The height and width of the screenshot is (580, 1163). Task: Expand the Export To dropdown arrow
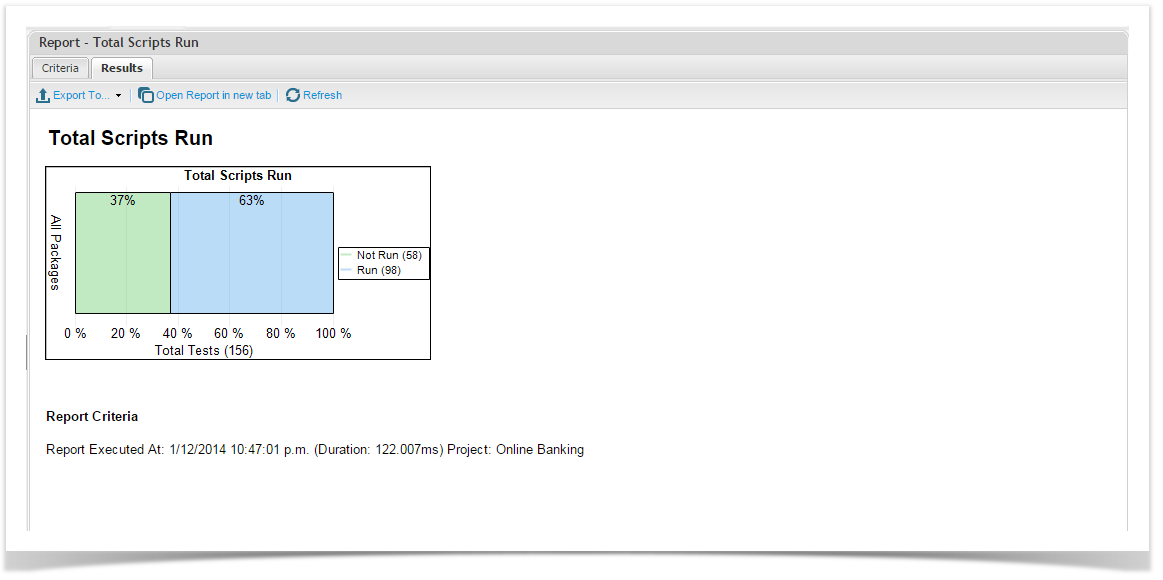(x=118, y=96)
